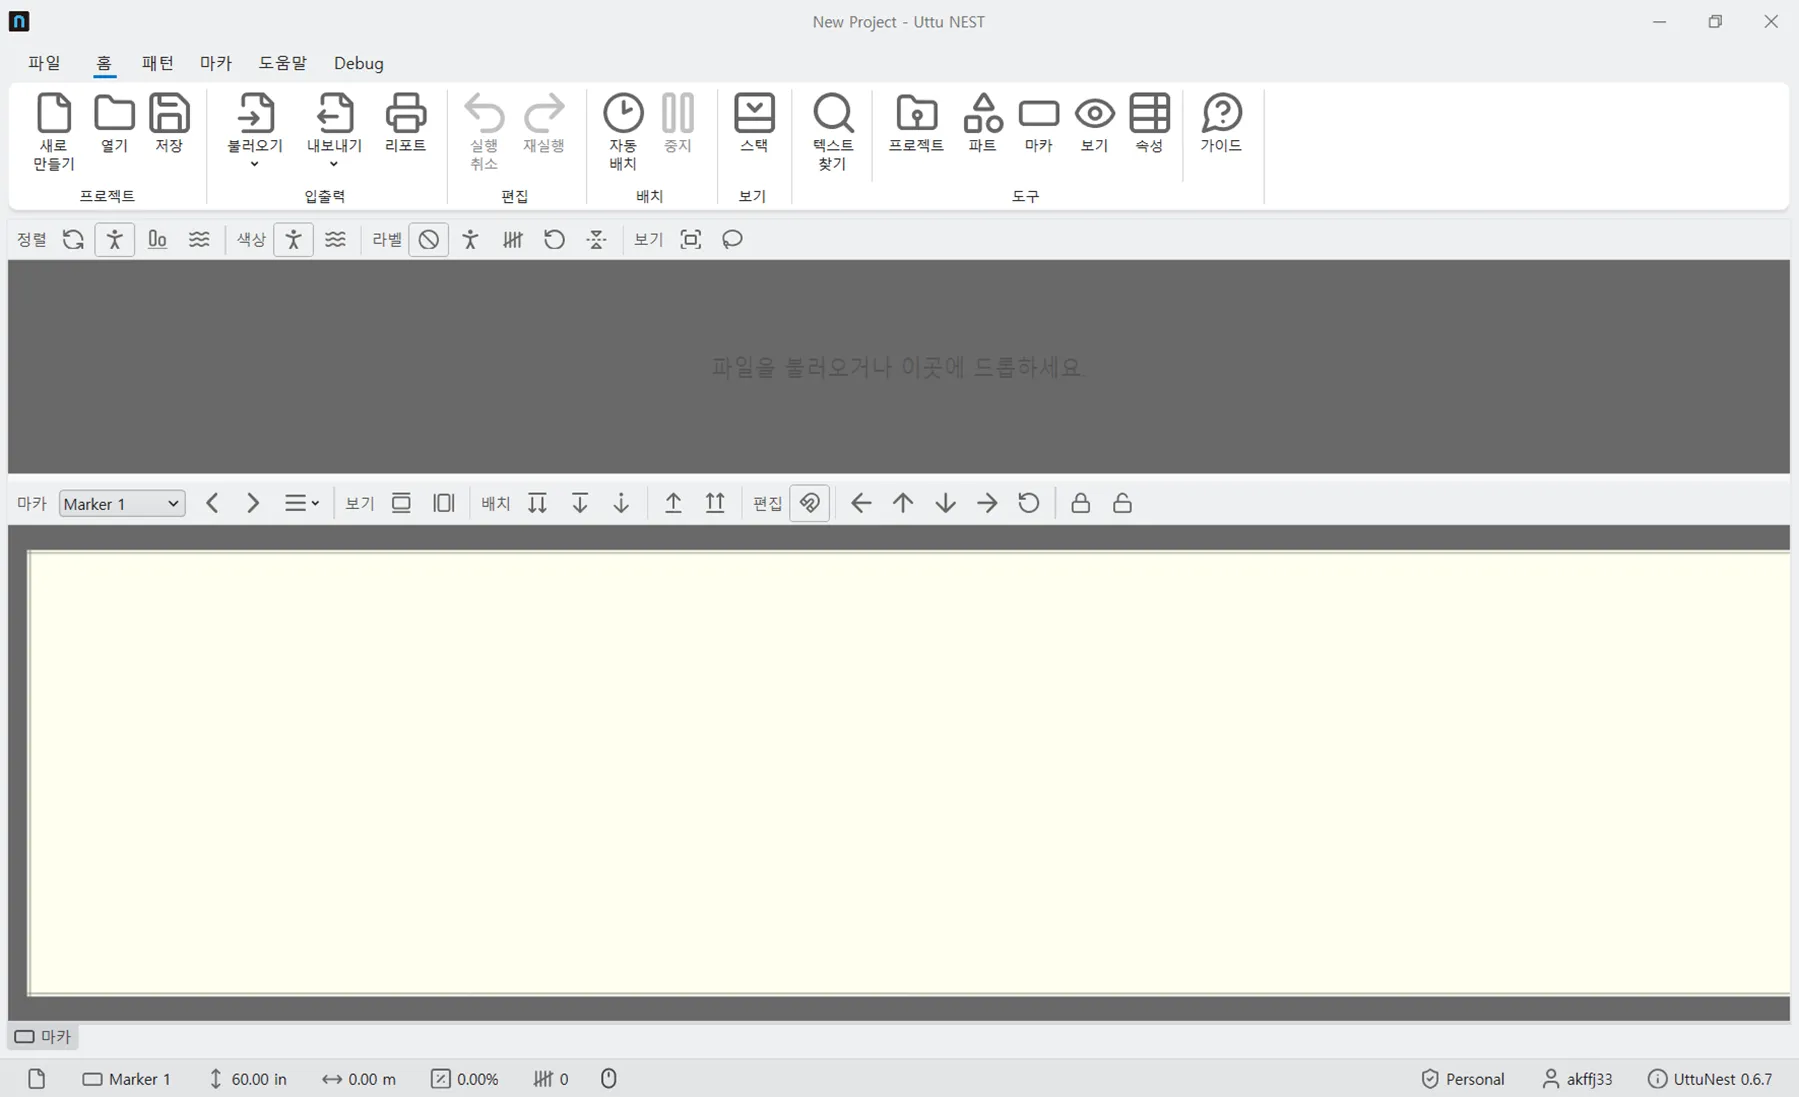Screen dimensions: 1799x1097
Task: Click the cream marker canvas area
Action: 908,772
